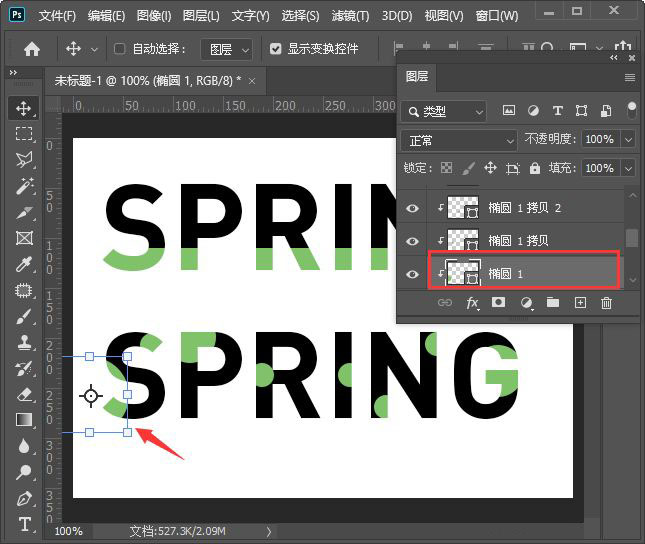Lock layer position

[x=490, y=167]
